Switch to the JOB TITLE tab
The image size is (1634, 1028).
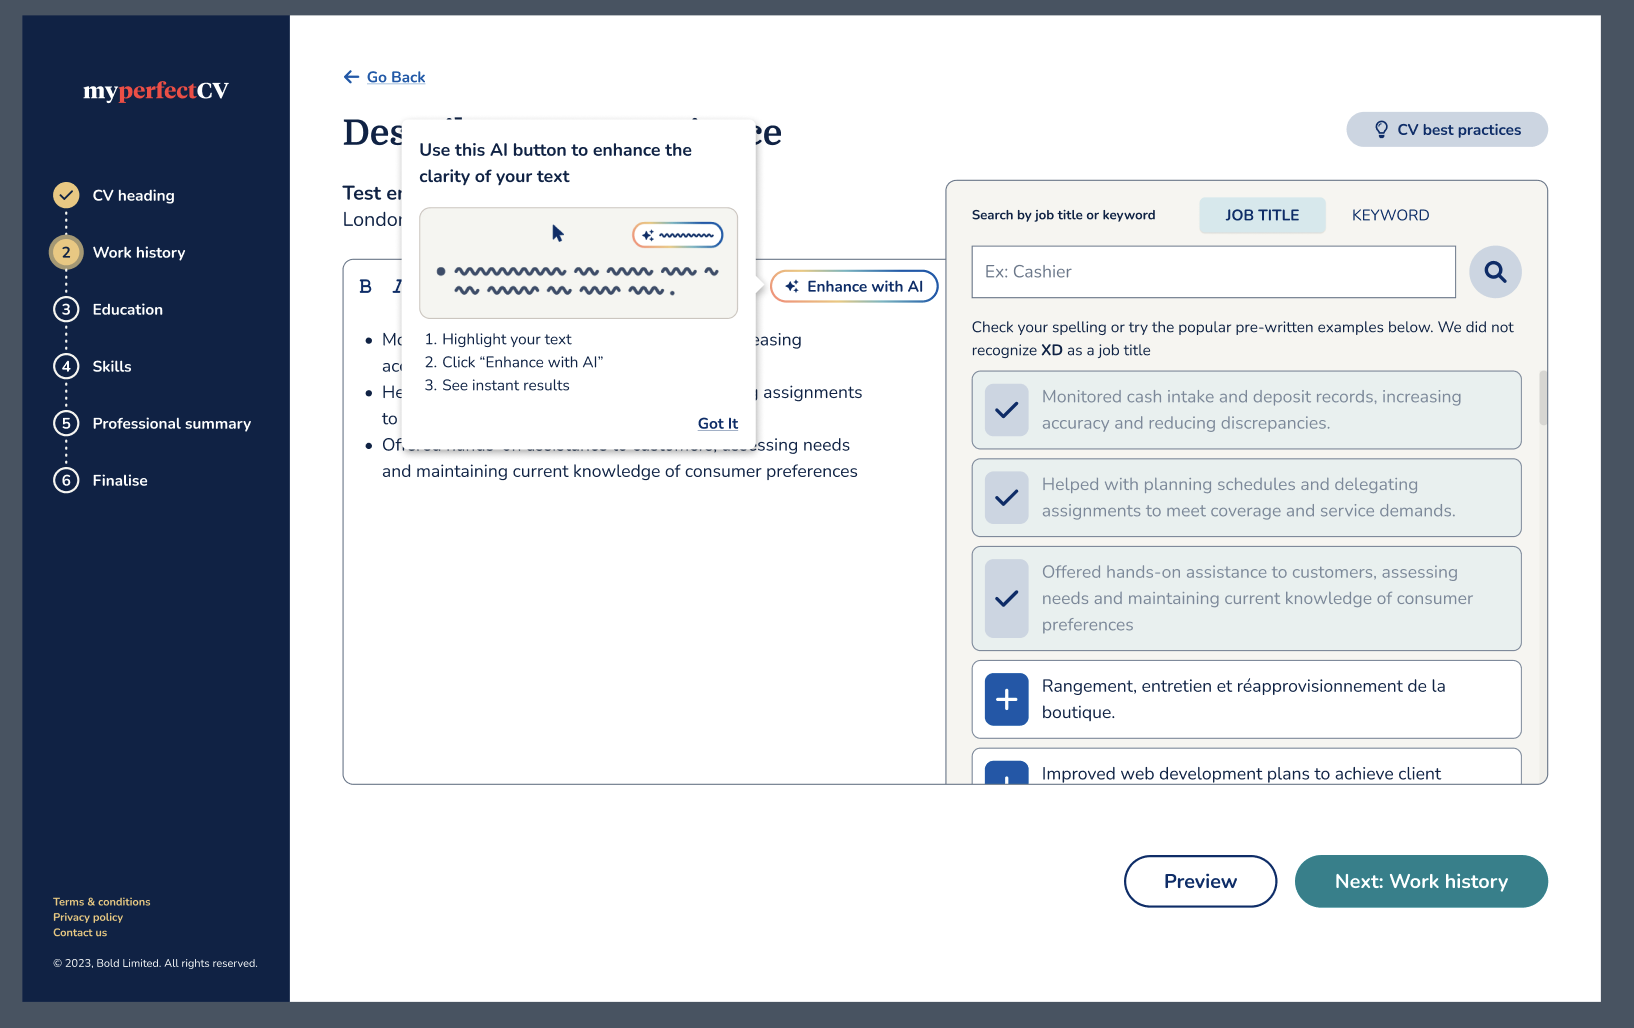pyautogui.click(x=1262, y=215)
